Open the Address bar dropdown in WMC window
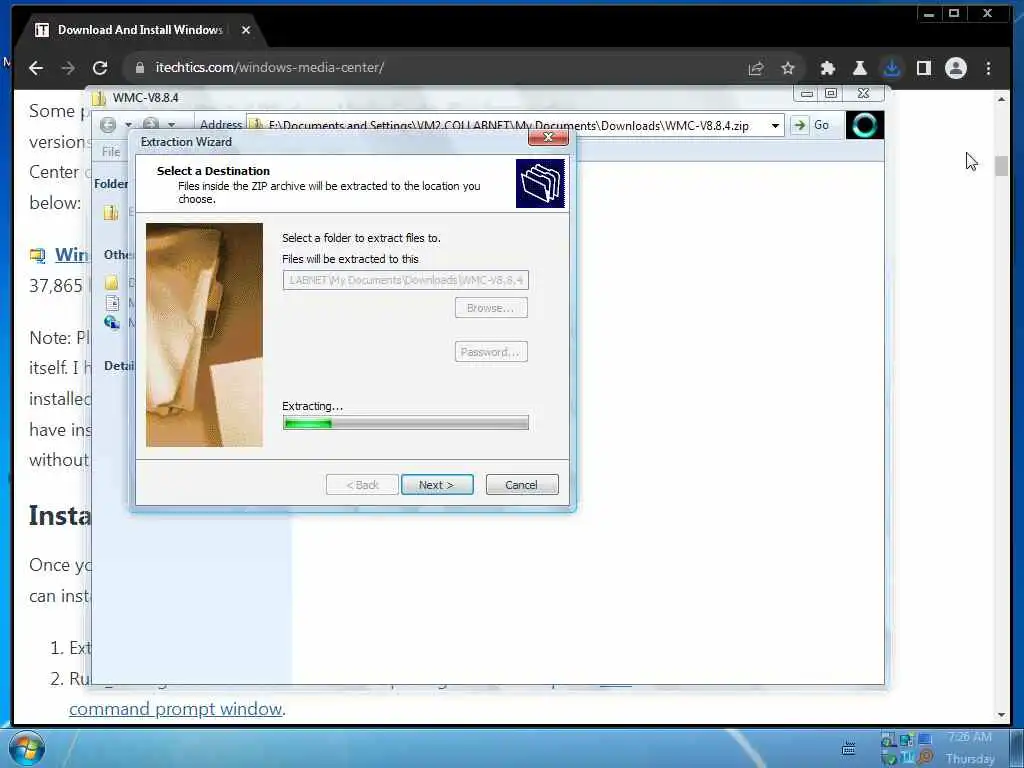Screen dimensions: 1024x768 pyautogui.click(x=775, y=125)
